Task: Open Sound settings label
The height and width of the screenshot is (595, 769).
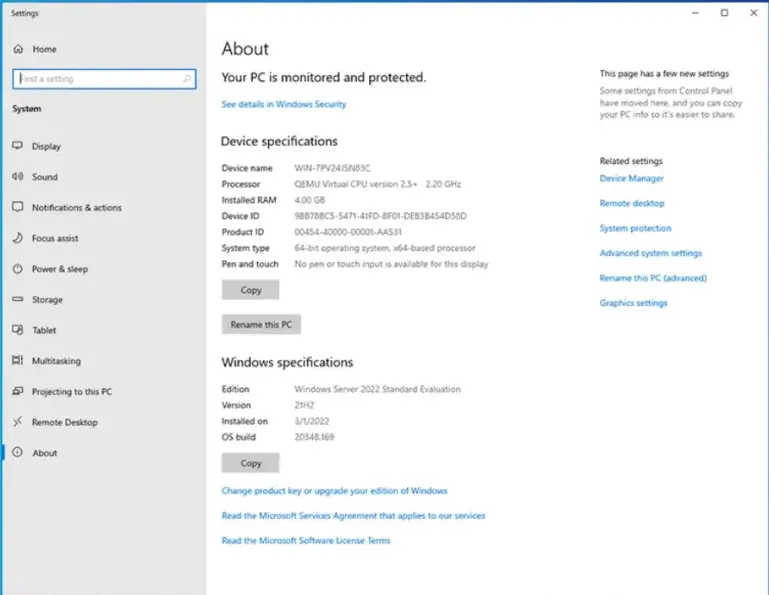Action: point(45,177)
